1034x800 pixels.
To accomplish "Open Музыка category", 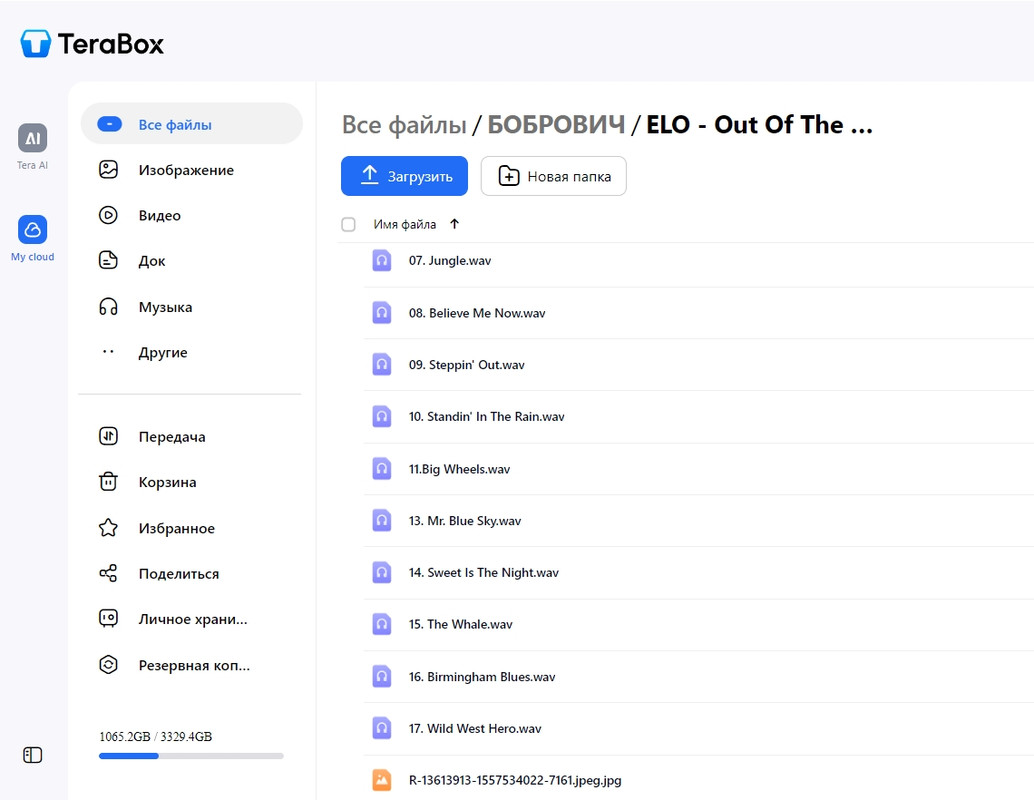I will tap(166, 307).
